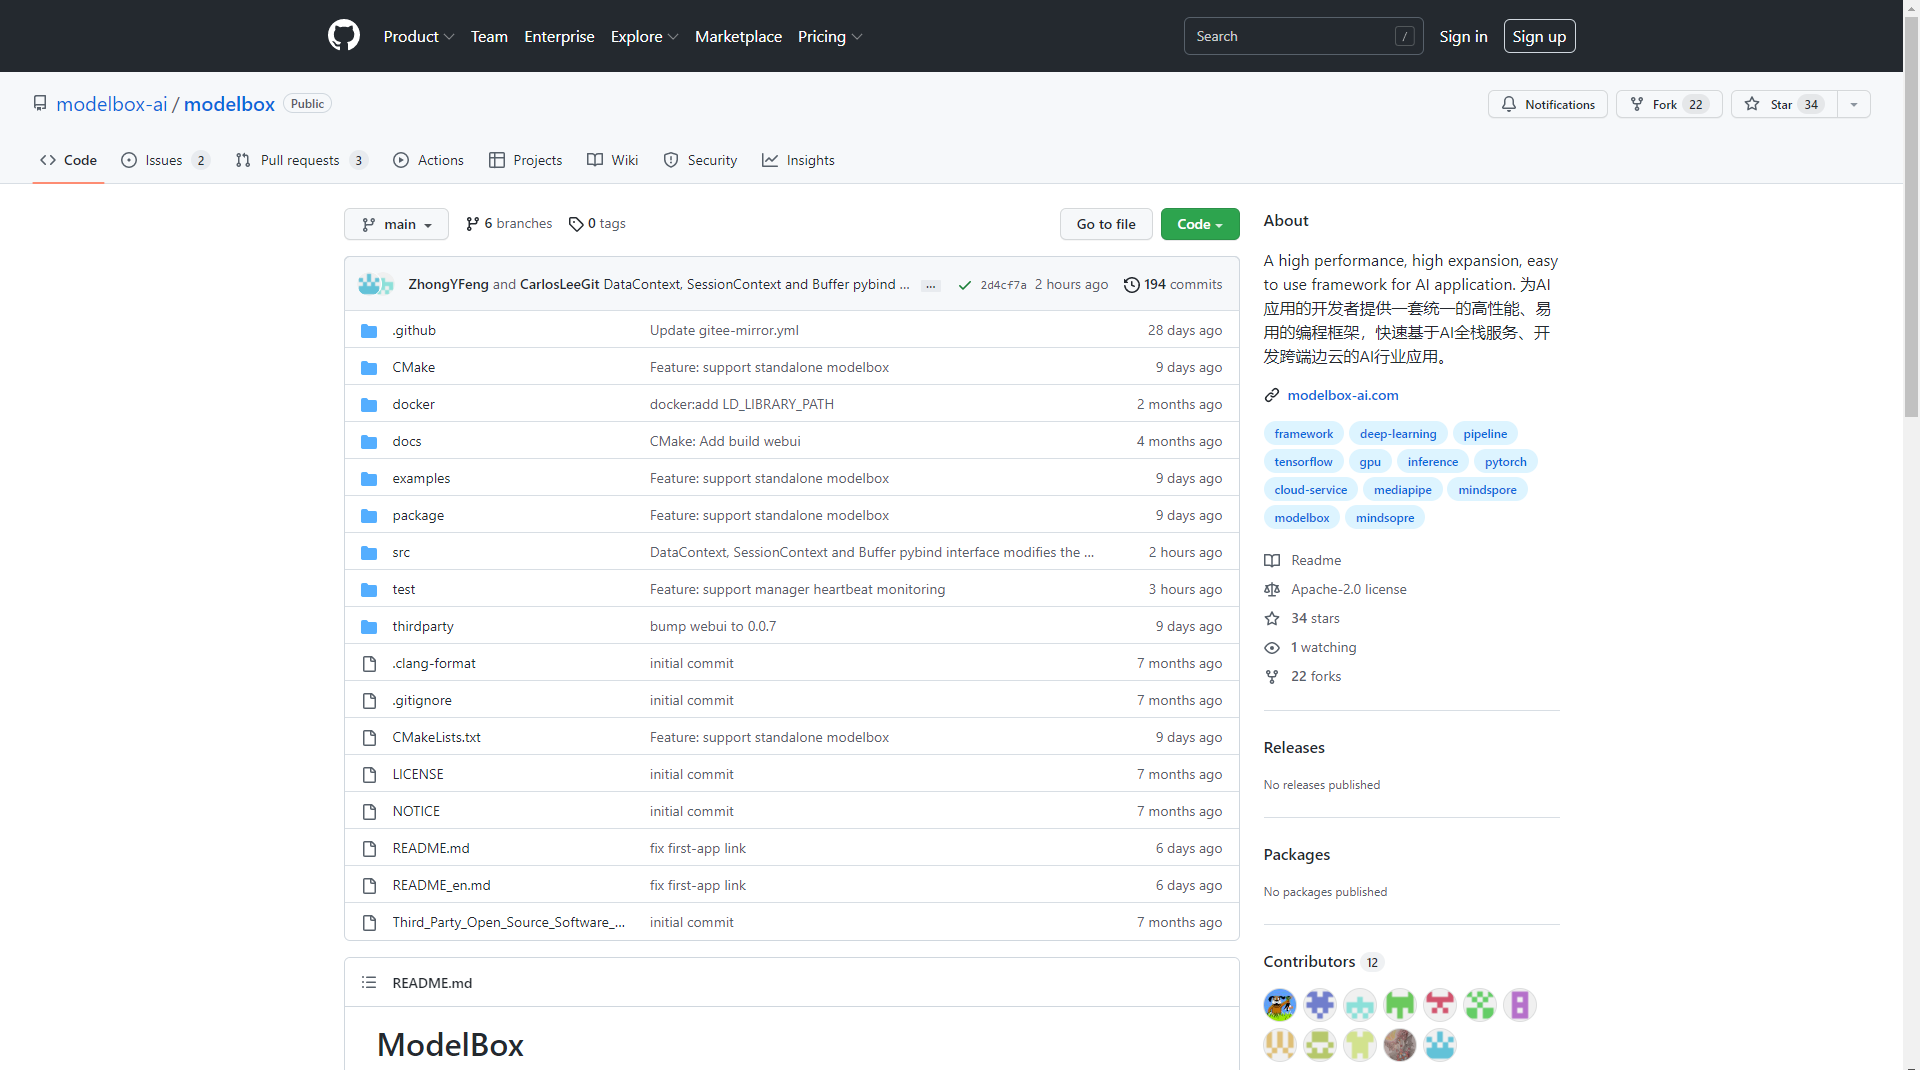Switch to the Projects tab
Image resolution: width=1920 pixels, height=1070 pixels.
(x=525, y=160)
